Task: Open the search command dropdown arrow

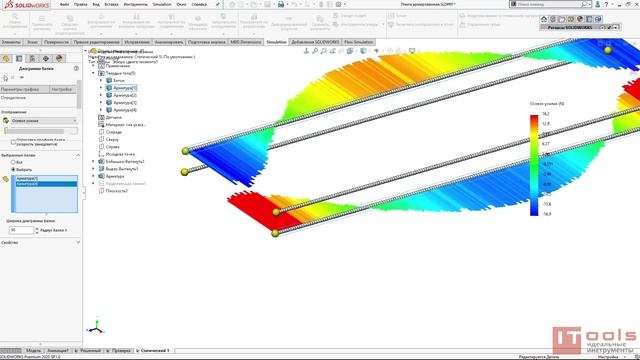Action: pos(590,4)
